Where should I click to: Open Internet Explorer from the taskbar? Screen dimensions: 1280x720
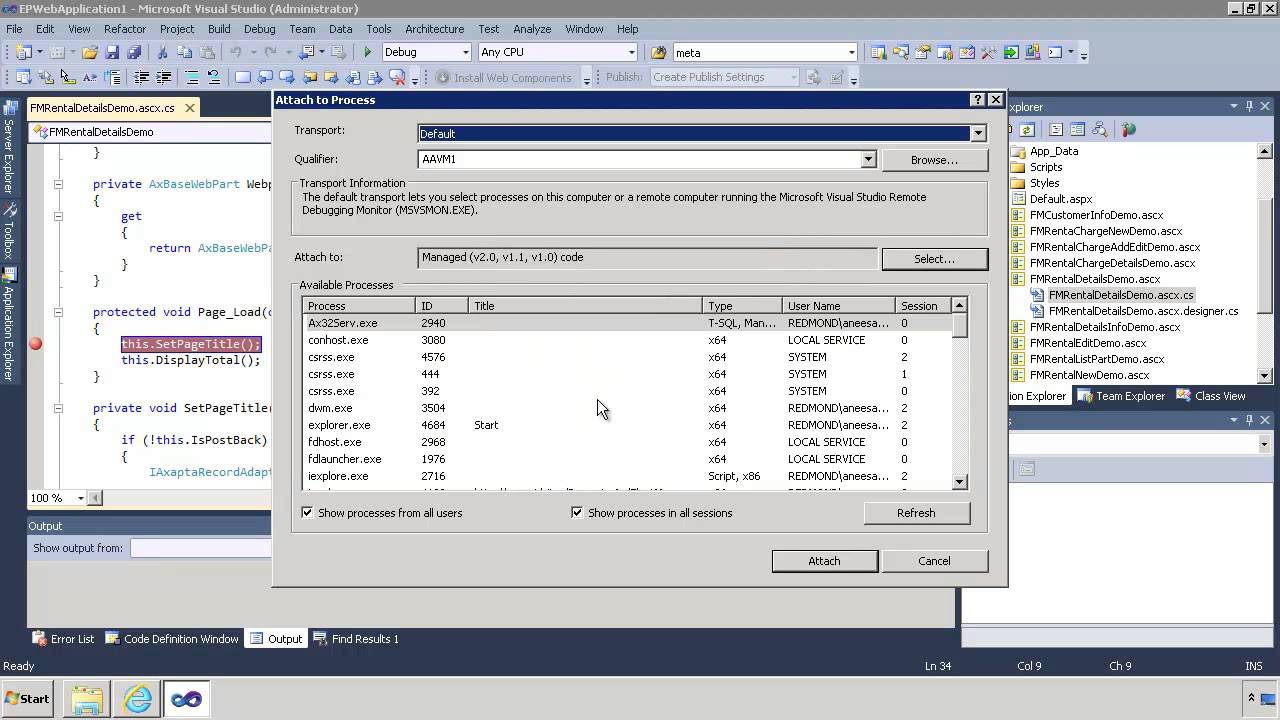pyautogui.click(x=137, y=699)
